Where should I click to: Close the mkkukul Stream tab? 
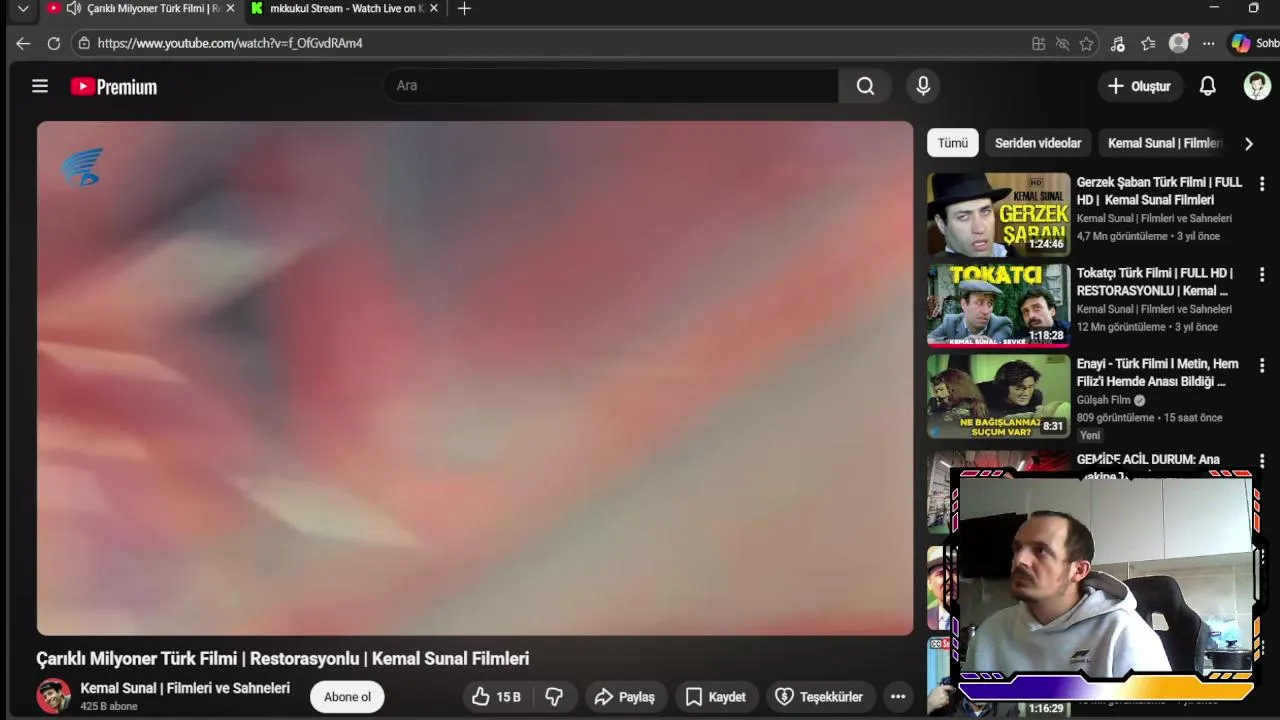[x=434, y=8]
